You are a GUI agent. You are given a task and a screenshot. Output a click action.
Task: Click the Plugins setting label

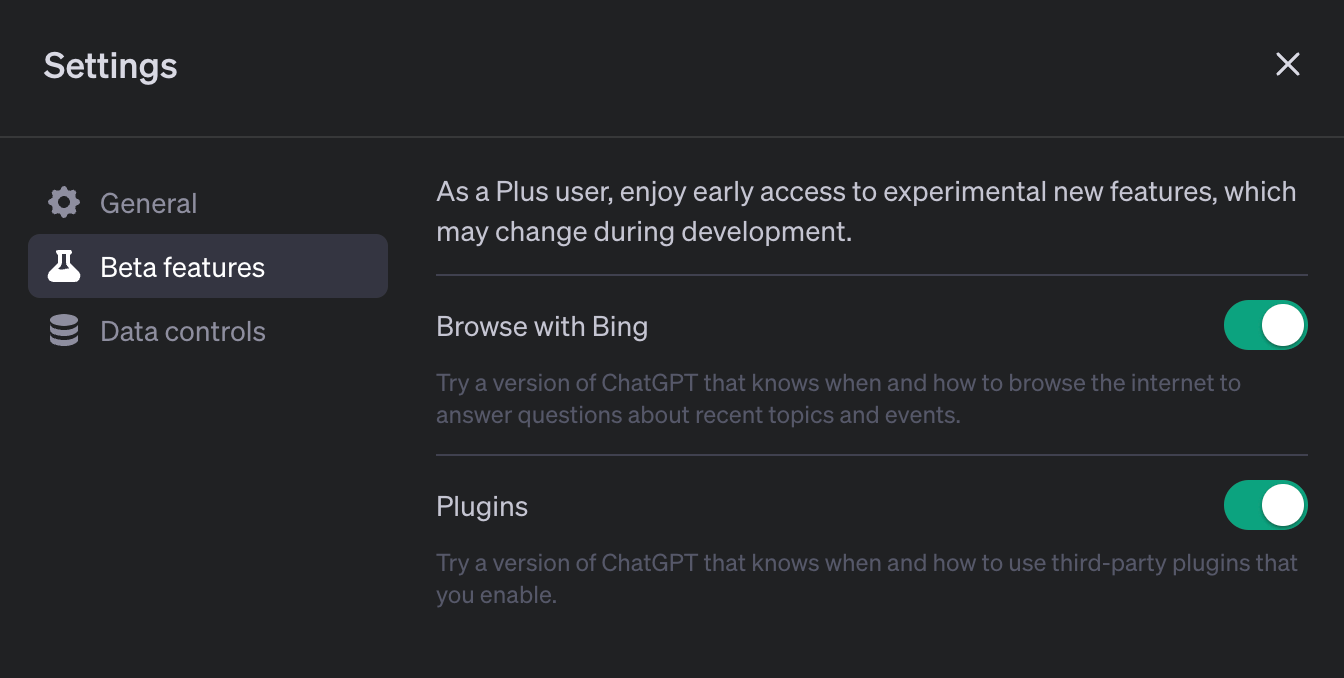point(482,507)
